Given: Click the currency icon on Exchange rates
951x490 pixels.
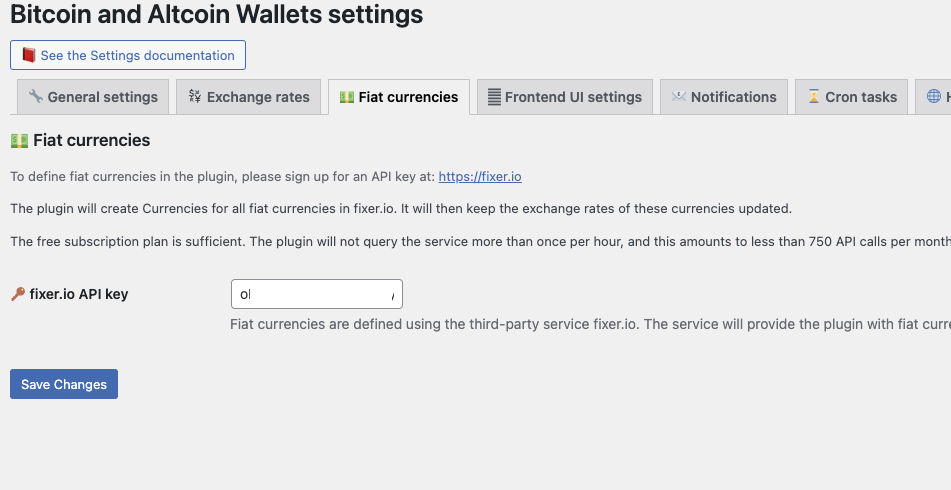Looking at the screenshot, I should pos(195,96).
